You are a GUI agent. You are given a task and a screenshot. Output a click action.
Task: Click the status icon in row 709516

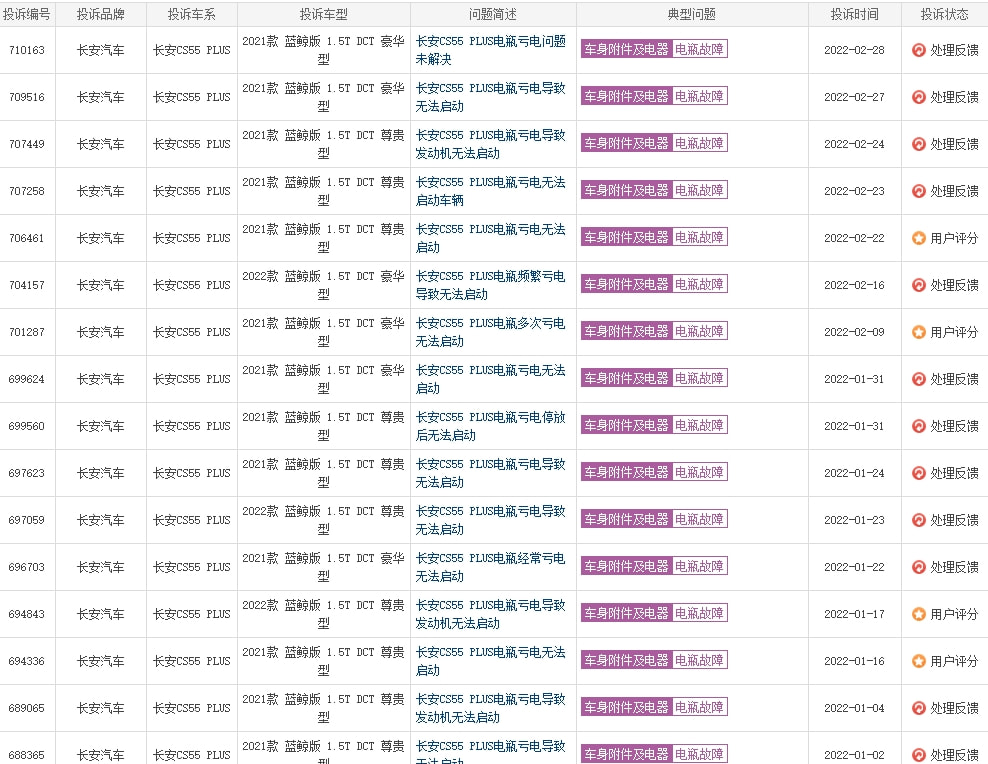pyautogui.click(x=919, y=97)
